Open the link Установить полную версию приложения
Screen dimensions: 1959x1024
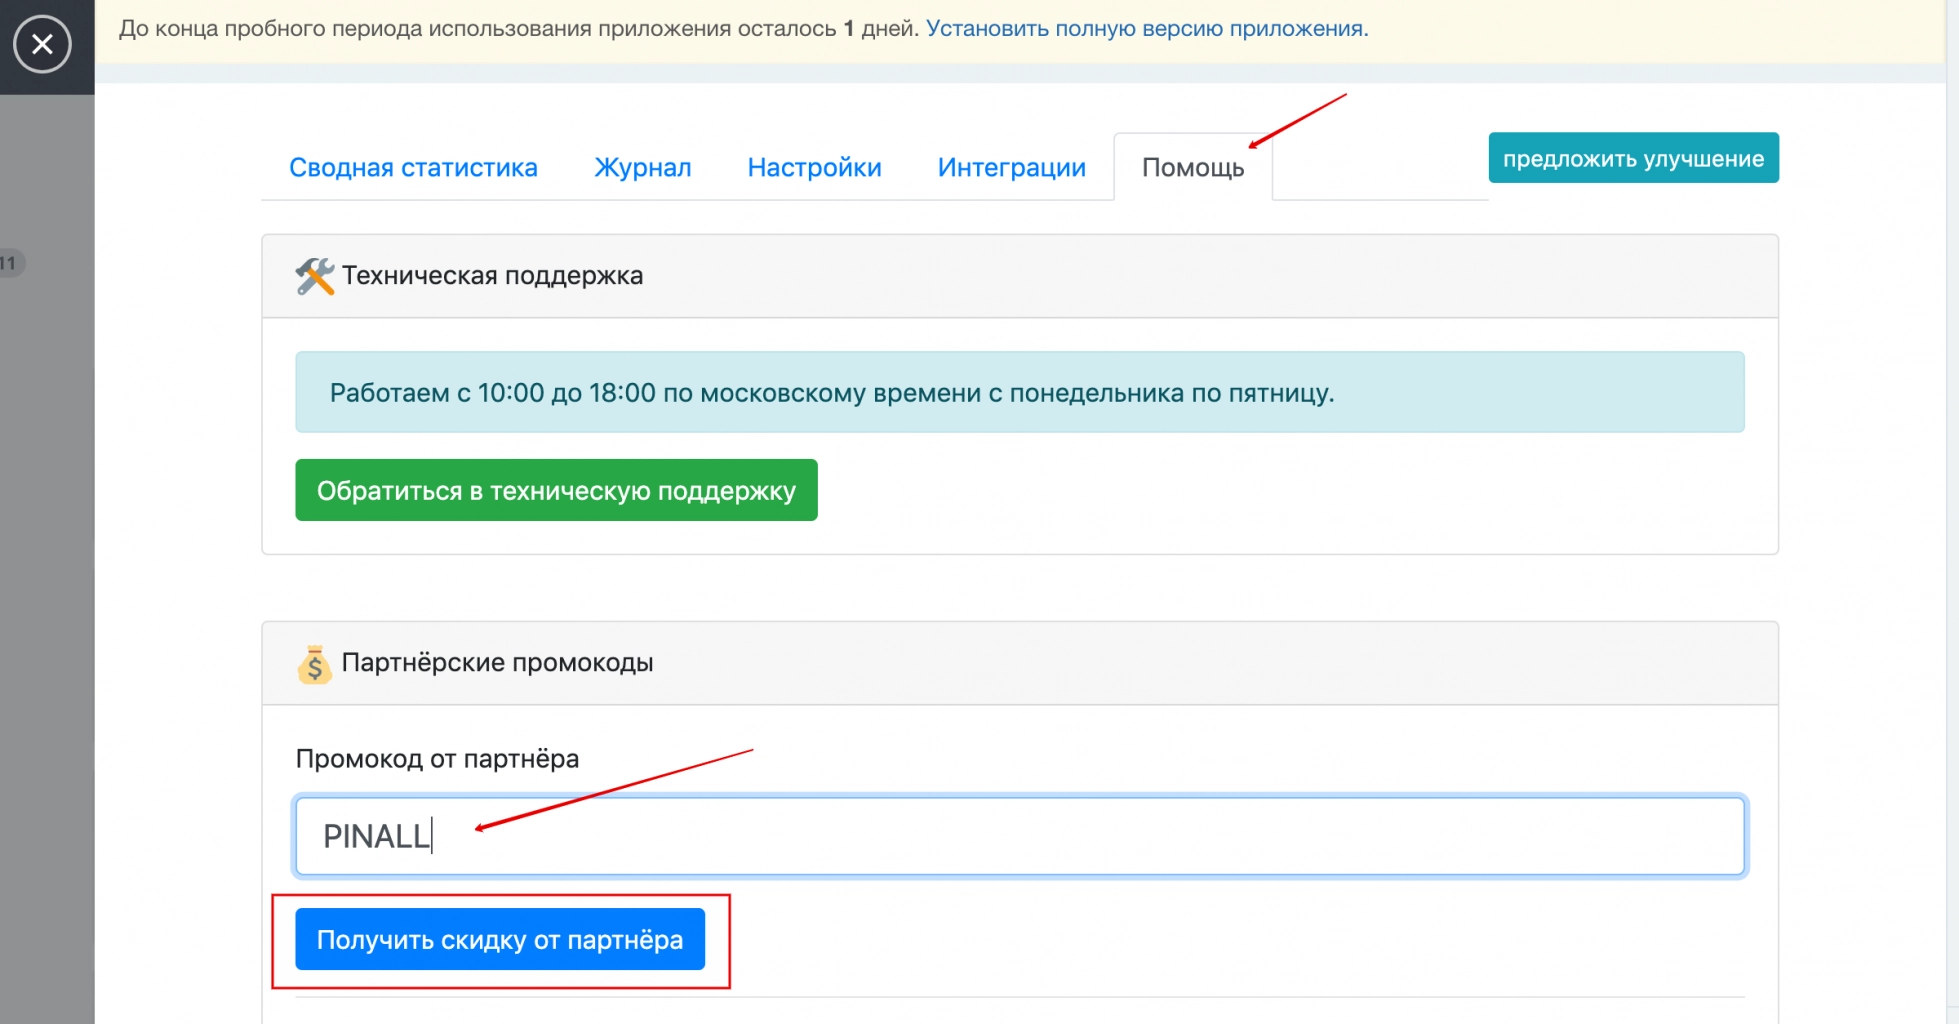pyautogui.click(x=1146, y=29)
